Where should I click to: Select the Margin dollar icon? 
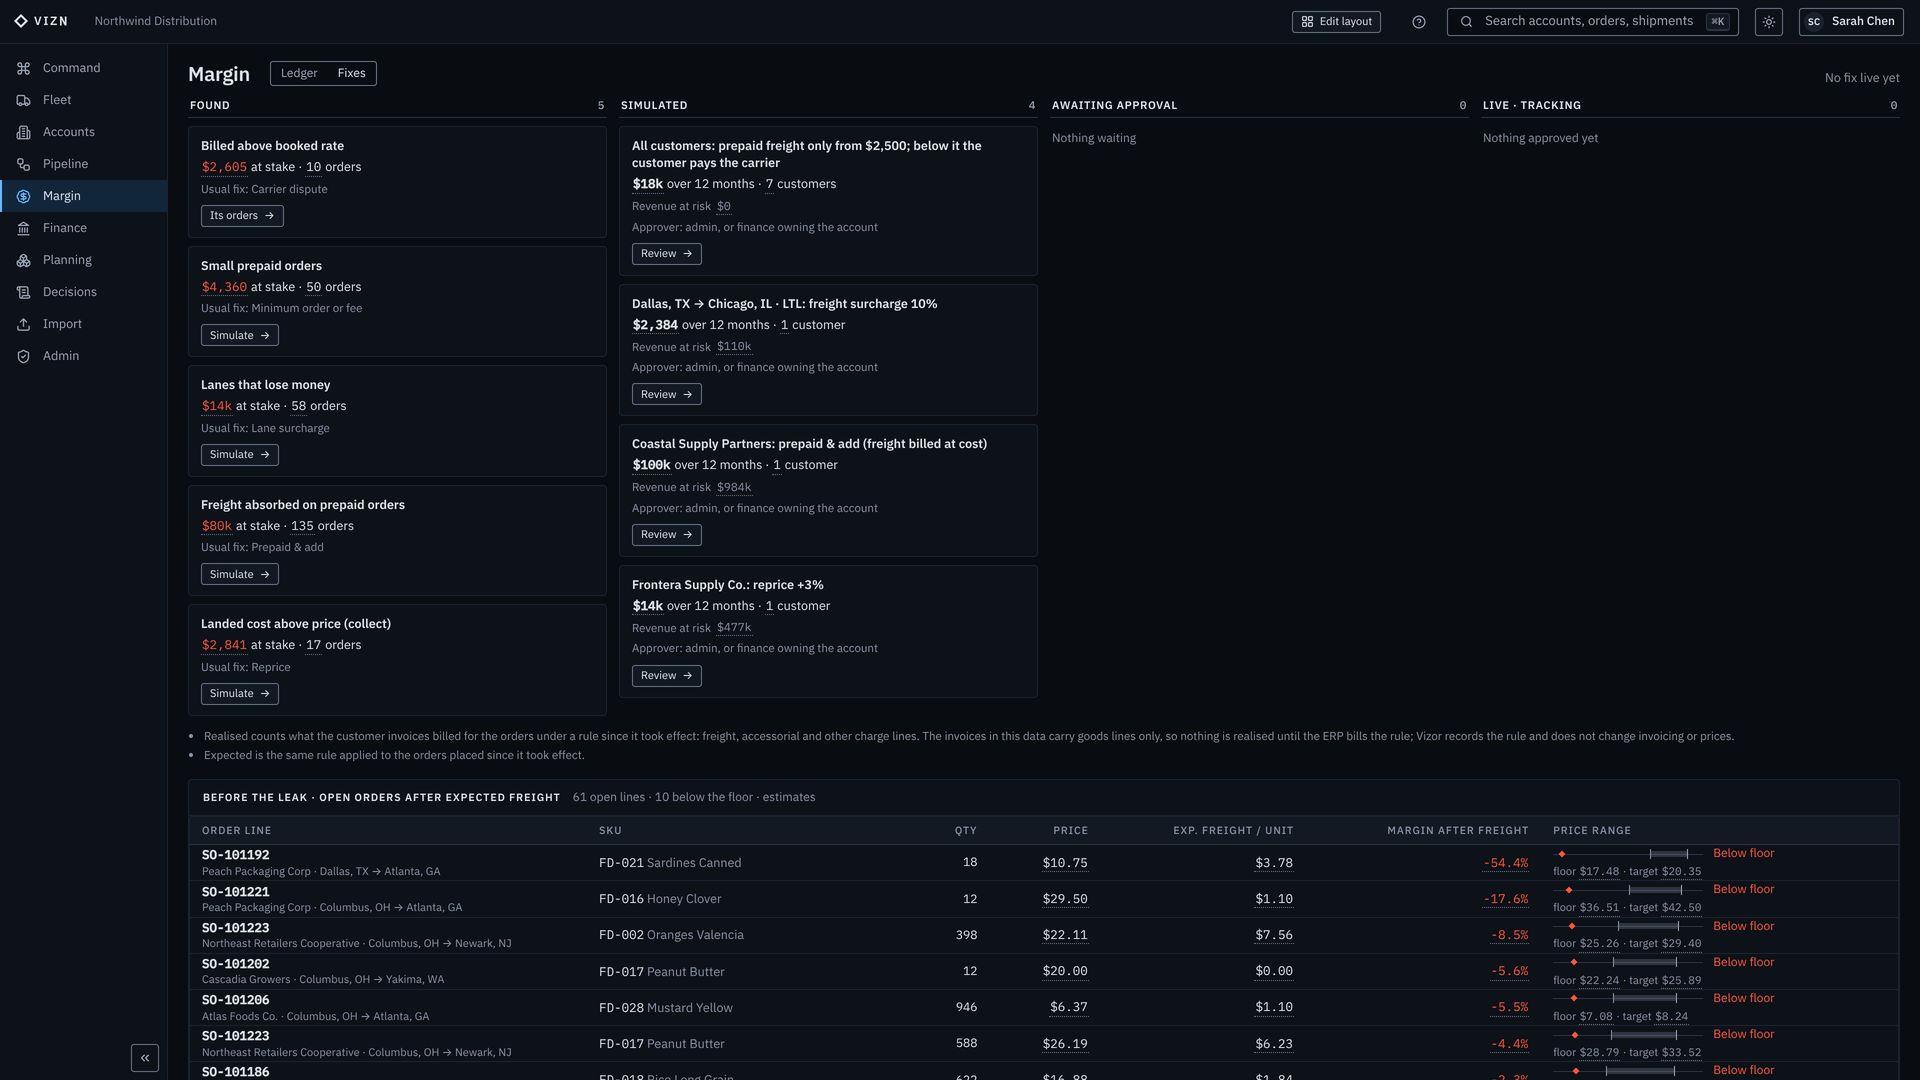[x=23, y=196]
